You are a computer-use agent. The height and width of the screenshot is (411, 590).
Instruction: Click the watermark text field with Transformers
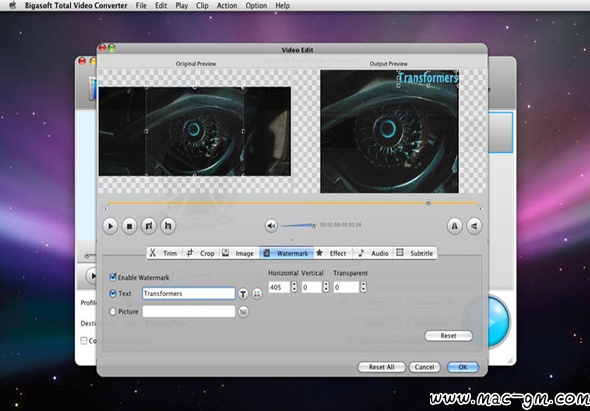[x=189, y=294]
